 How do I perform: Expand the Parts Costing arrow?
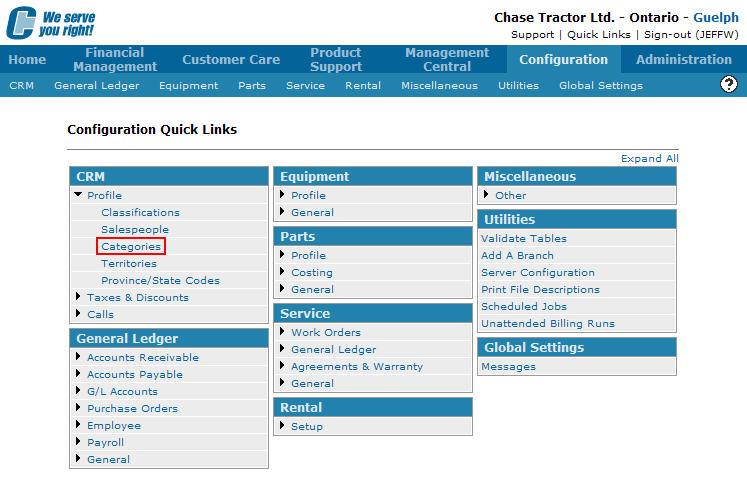pos(282,272)
